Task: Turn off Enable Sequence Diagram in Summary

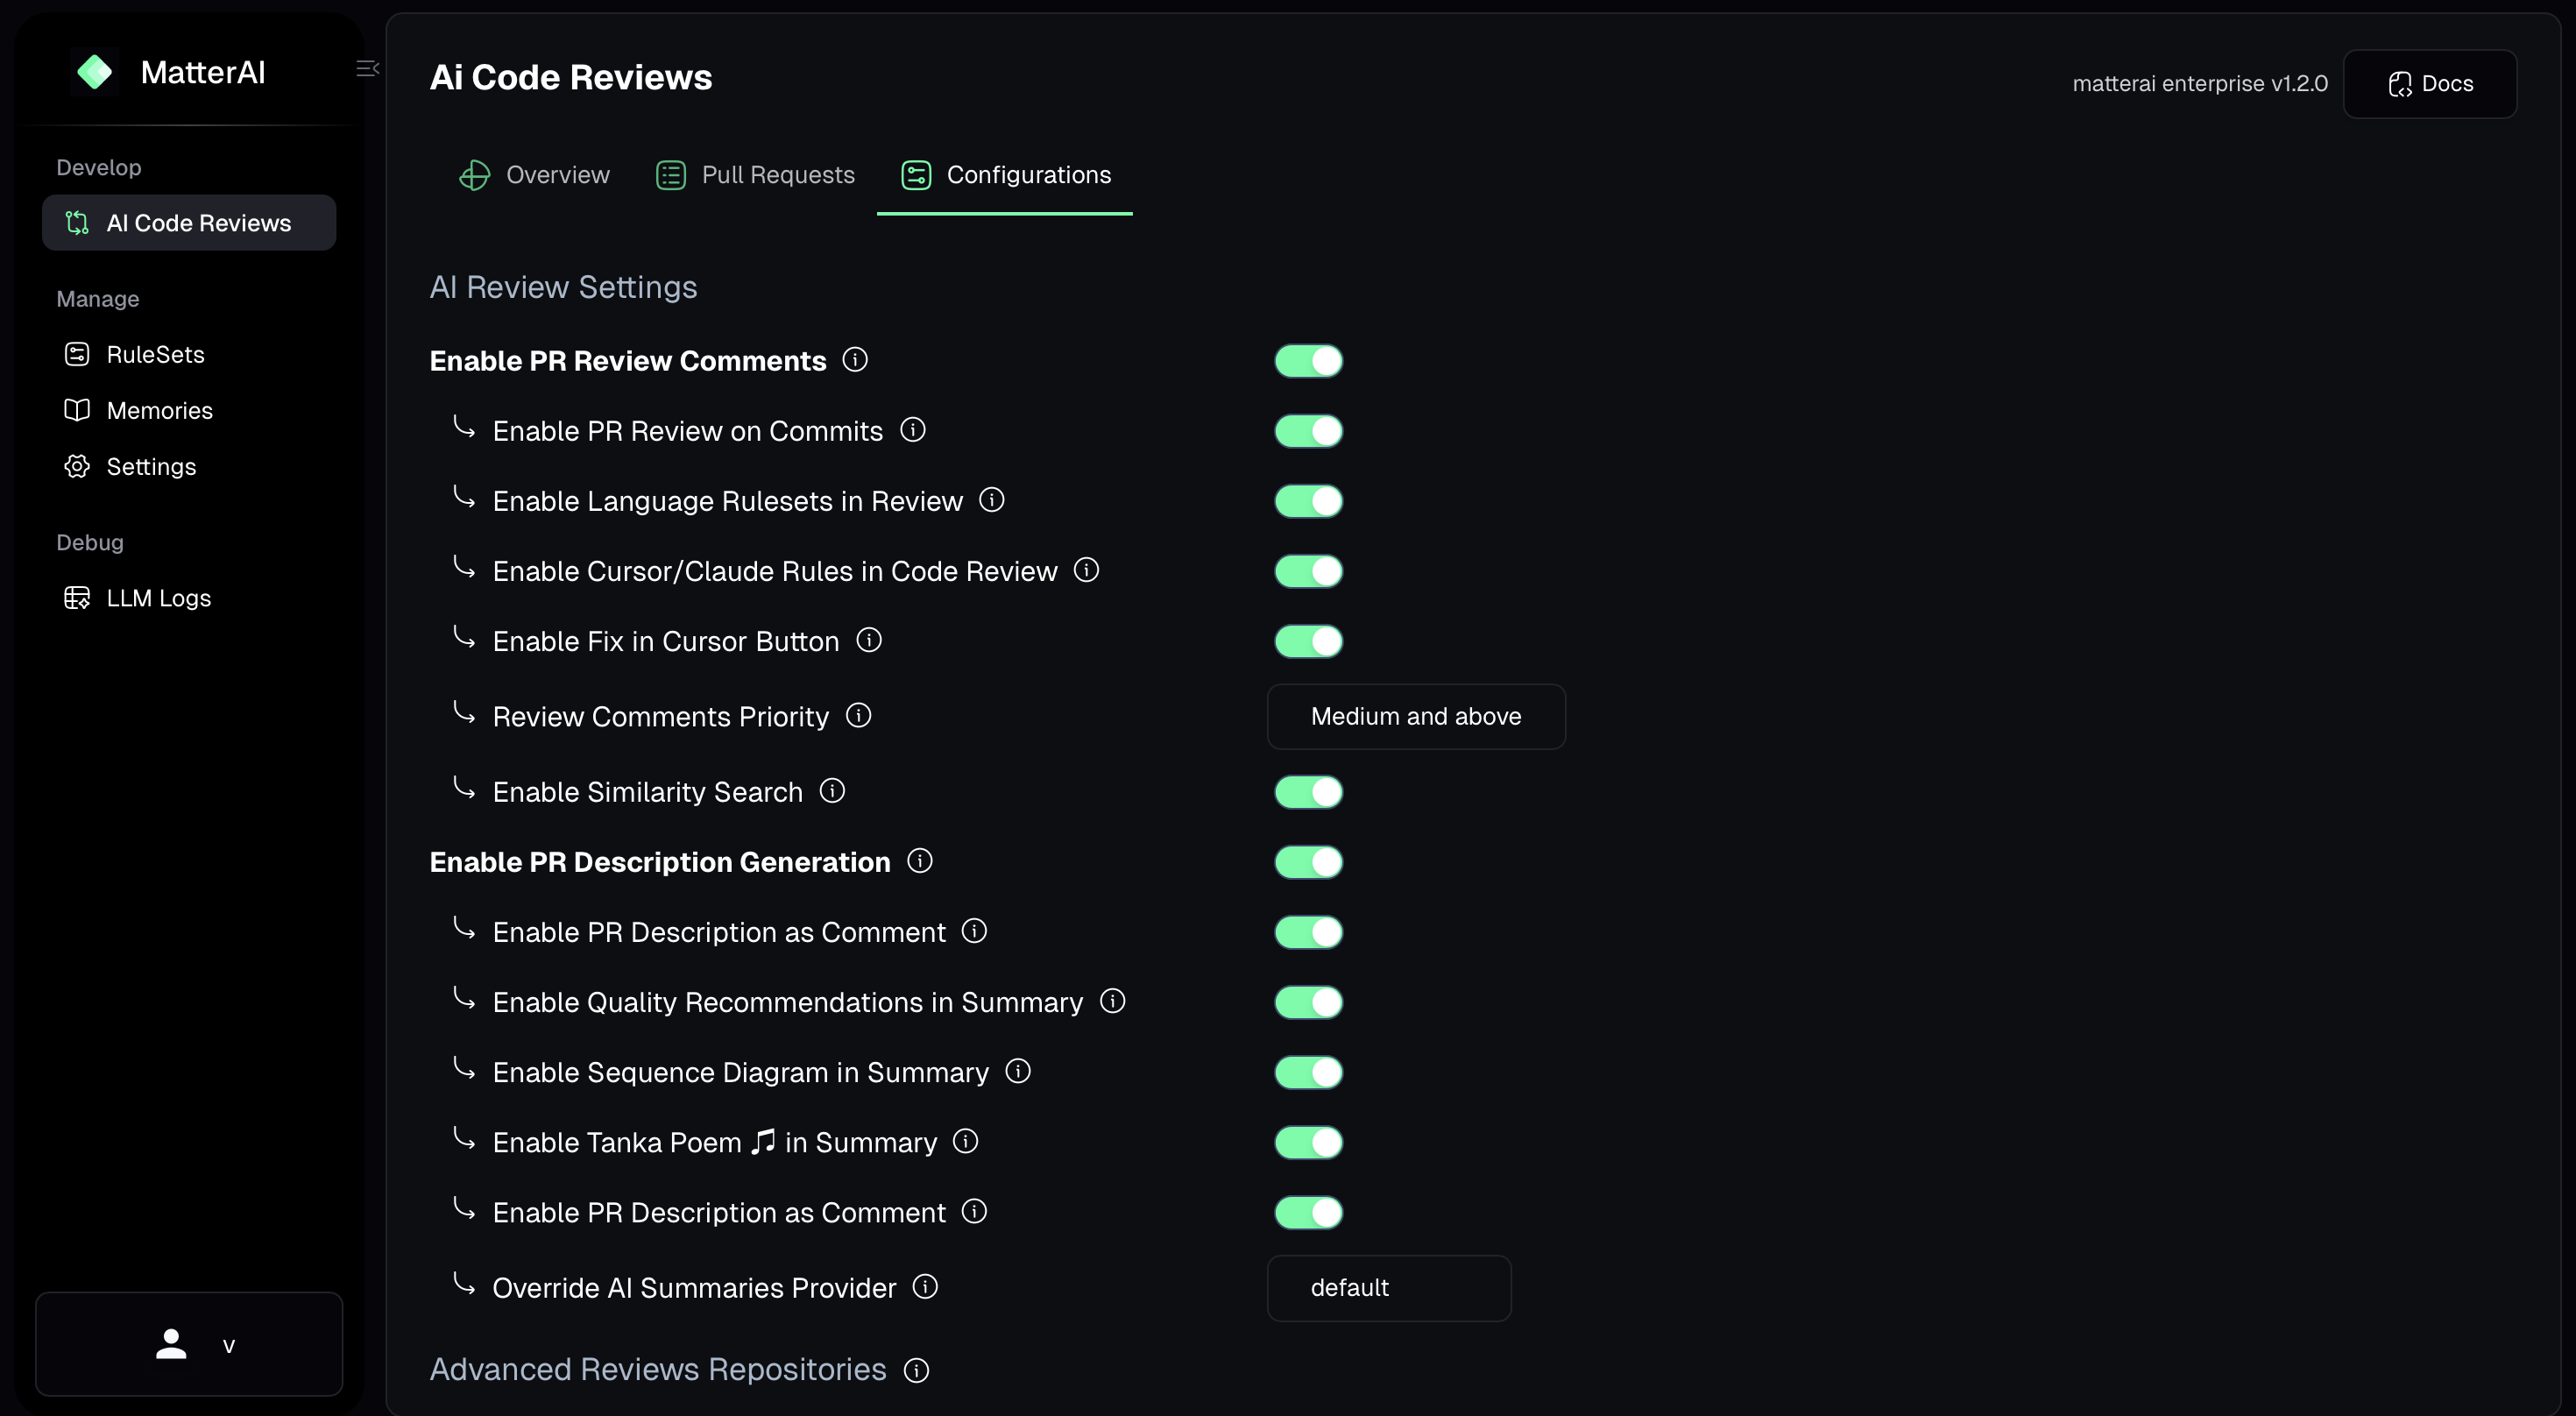Action: coord(1308,1072)
